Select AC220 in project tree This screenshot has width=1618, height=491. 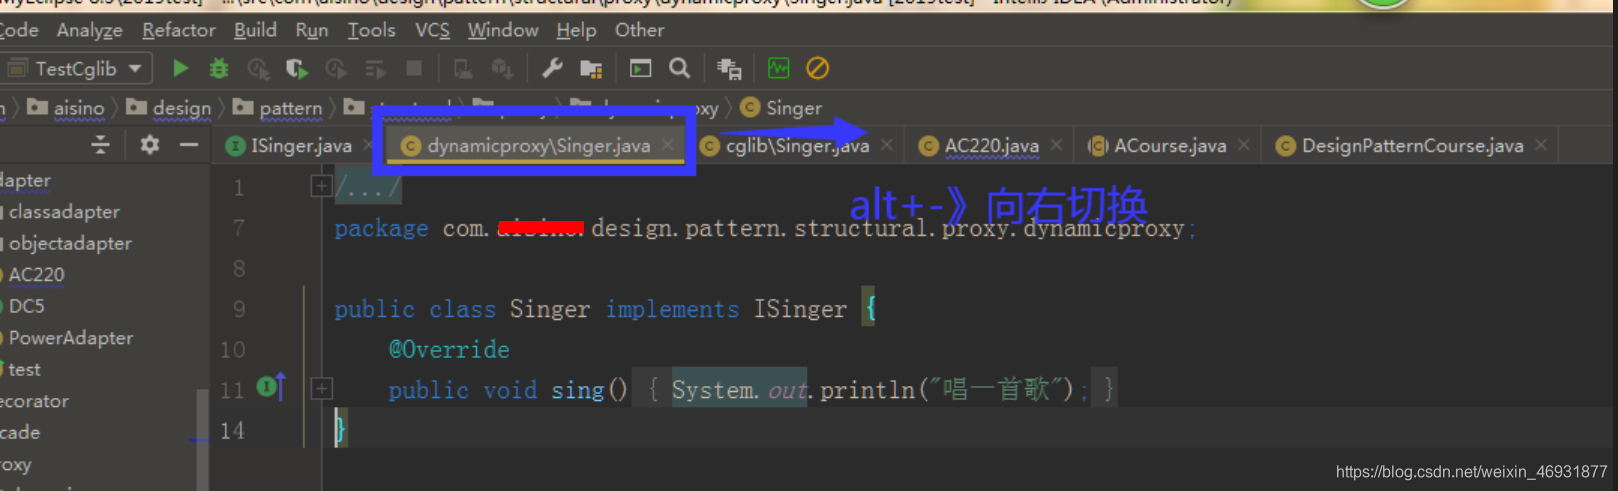[x=34, y=274]
